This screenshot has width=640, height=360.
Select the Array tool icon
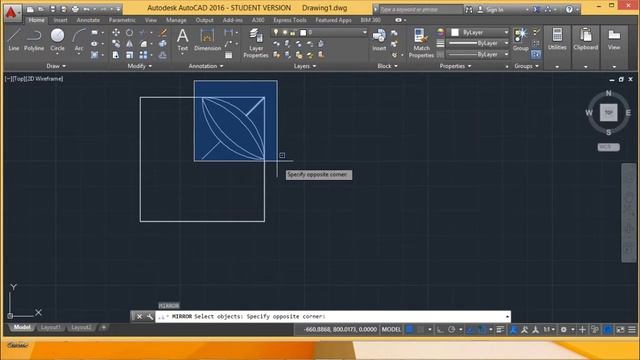pyautogui.click(x=143, y=55)
